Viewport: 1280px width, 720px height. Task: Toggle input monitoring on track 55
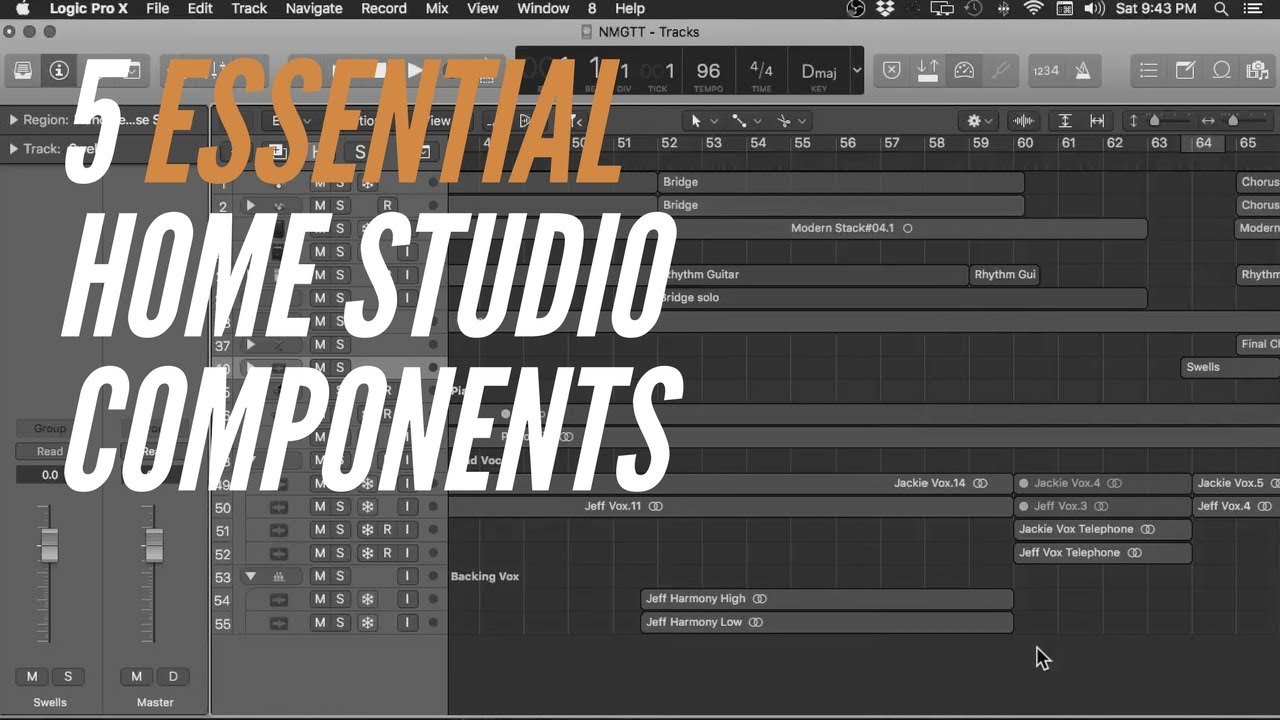[x=407, y=623]
